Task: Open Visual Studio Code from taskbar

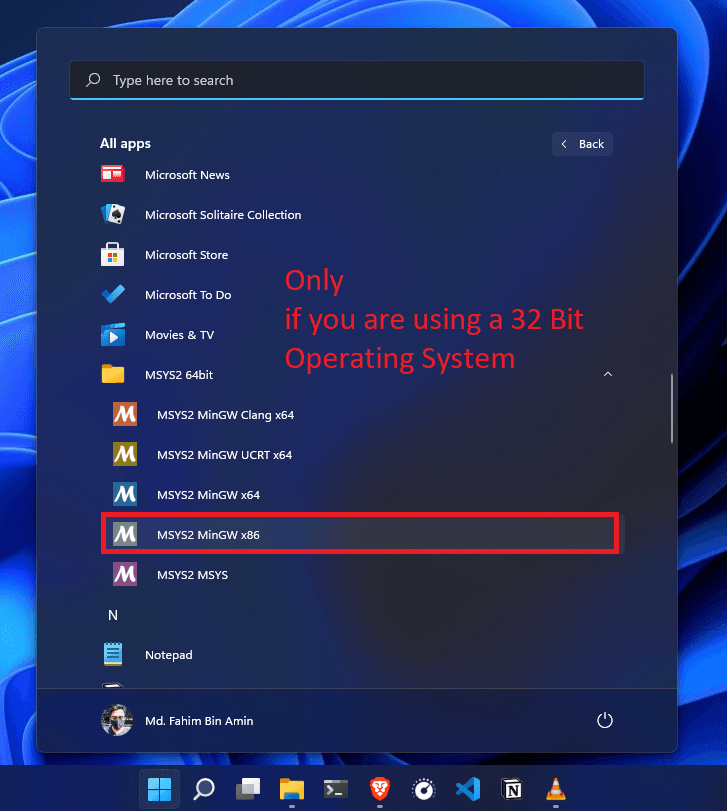Action: (468, 789)
